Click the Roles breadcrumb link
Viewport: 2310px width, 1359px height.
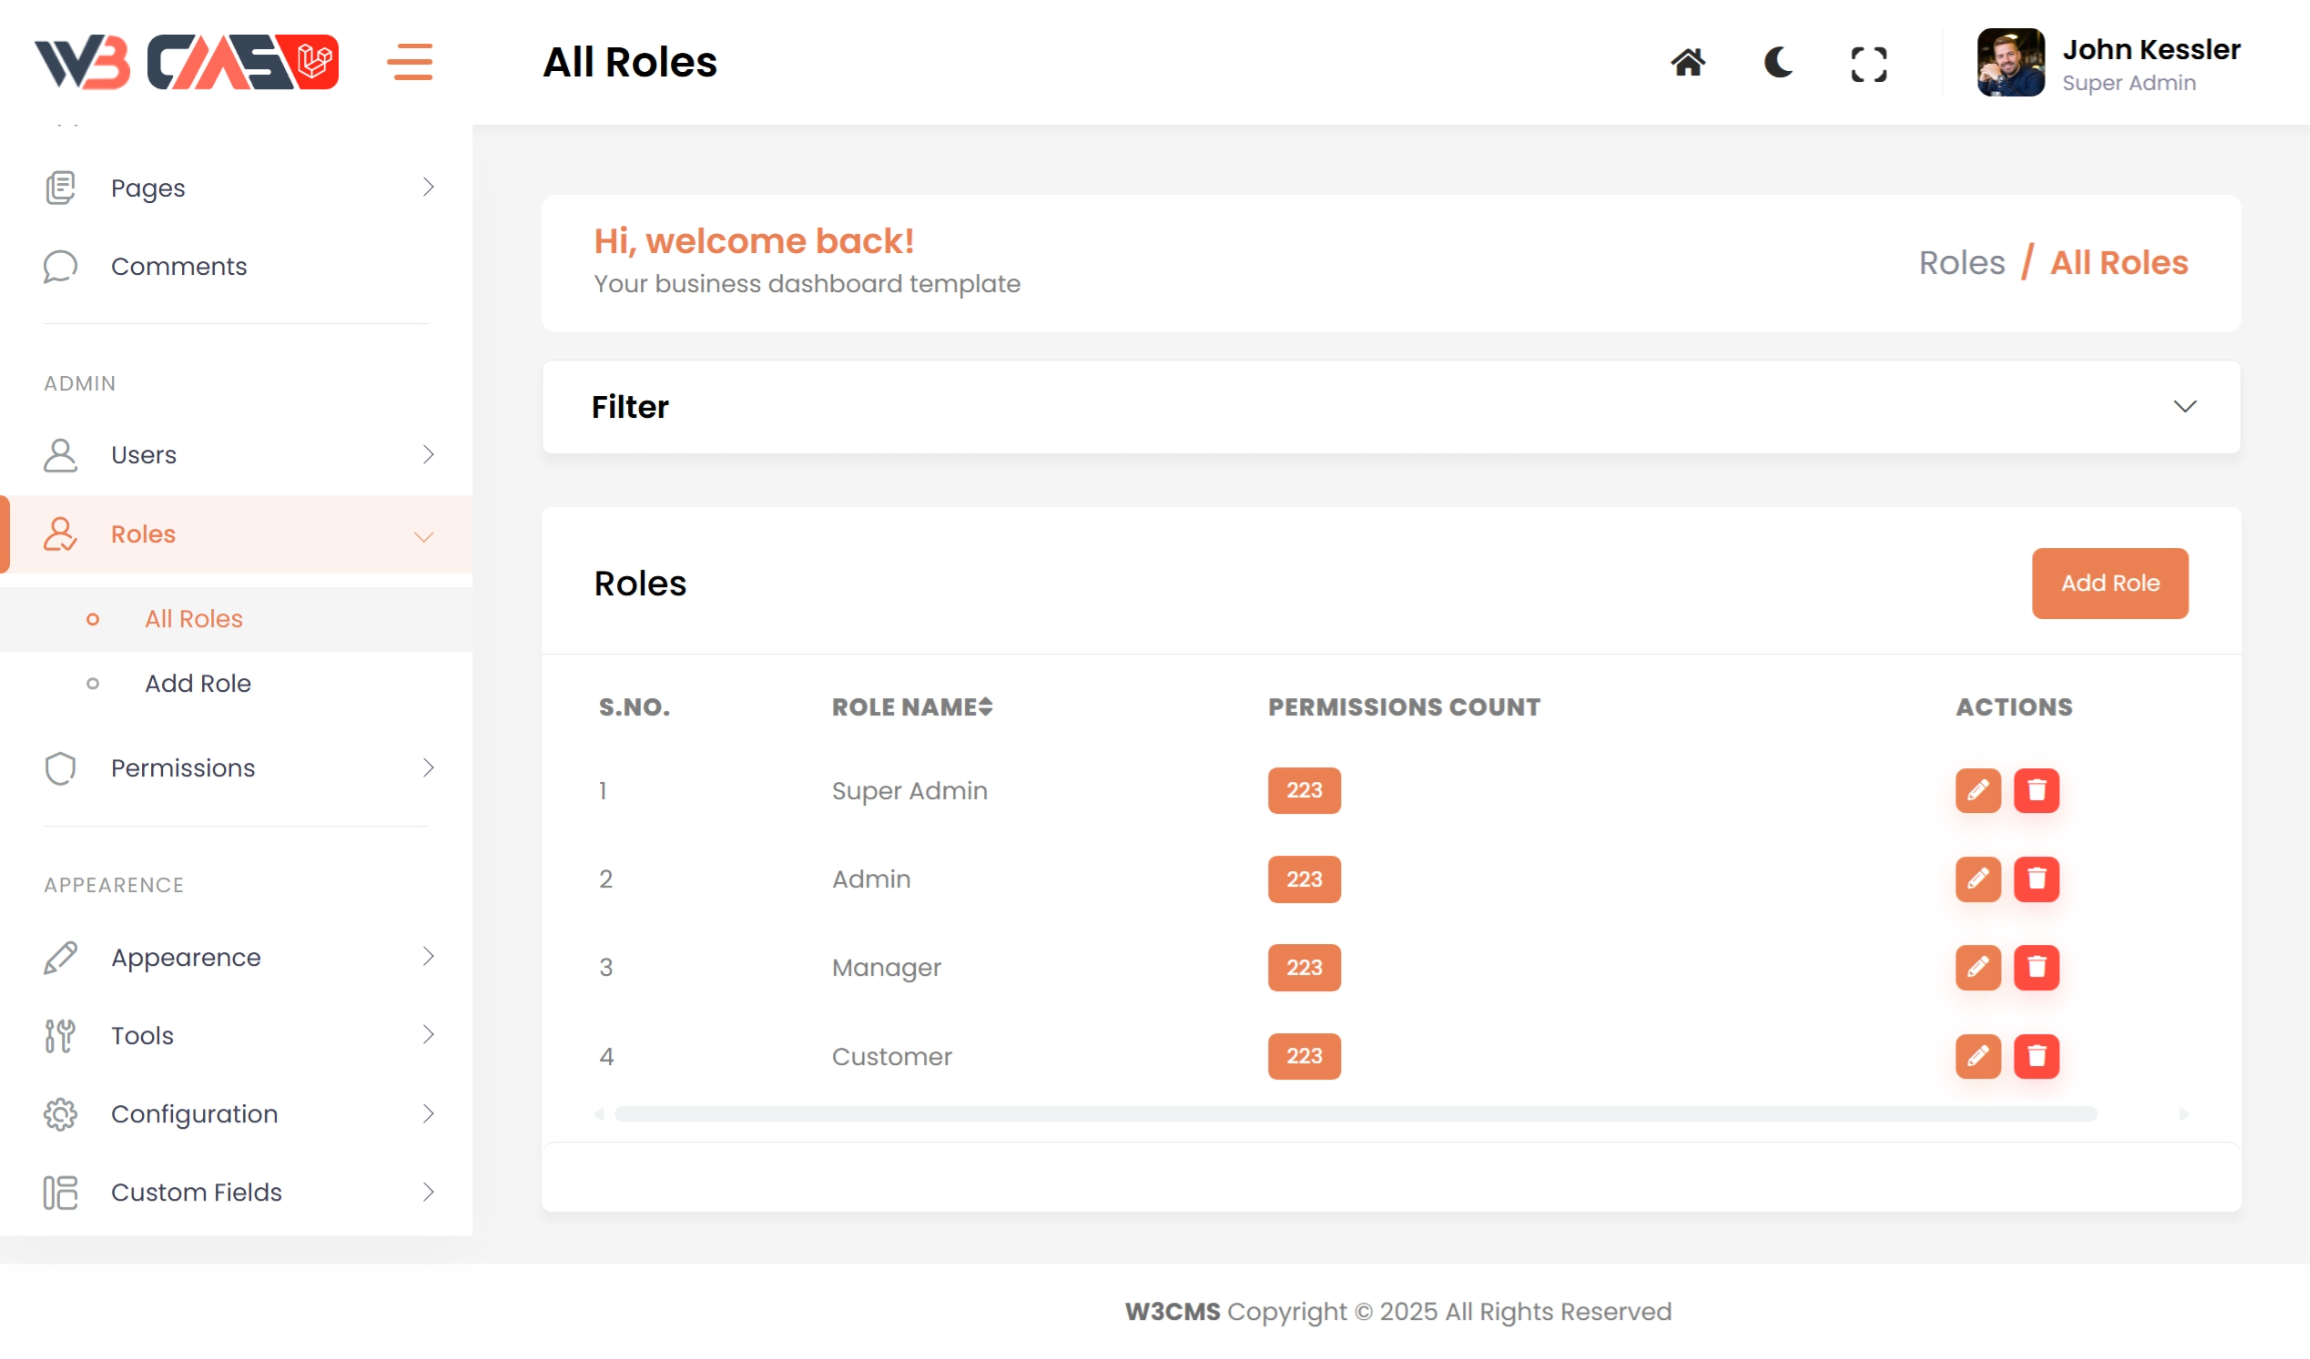1961,263
